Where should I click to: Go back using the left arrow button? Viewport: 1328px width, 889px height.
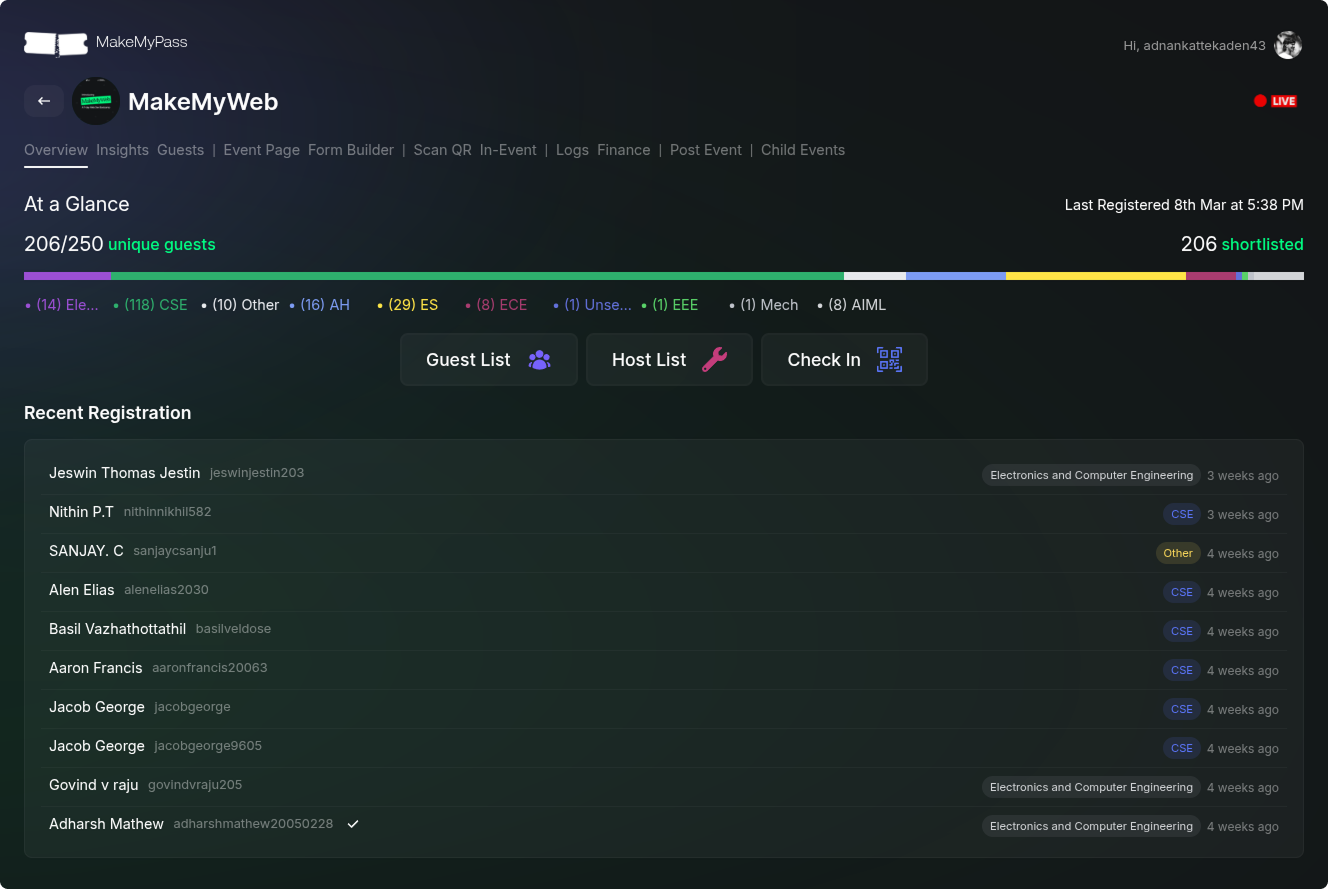[44, 101]
